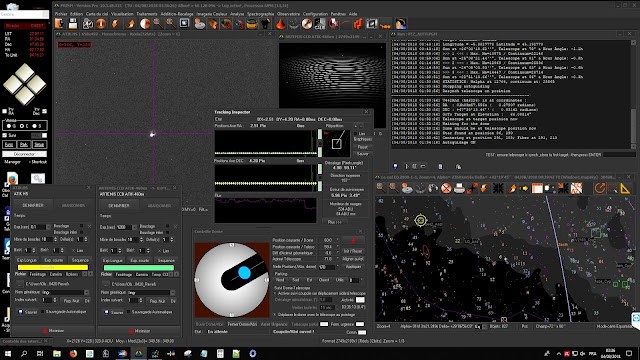Click green progress bar in ARTEMIS CCD panel
640x360 pixels.
tap(139, 268)
